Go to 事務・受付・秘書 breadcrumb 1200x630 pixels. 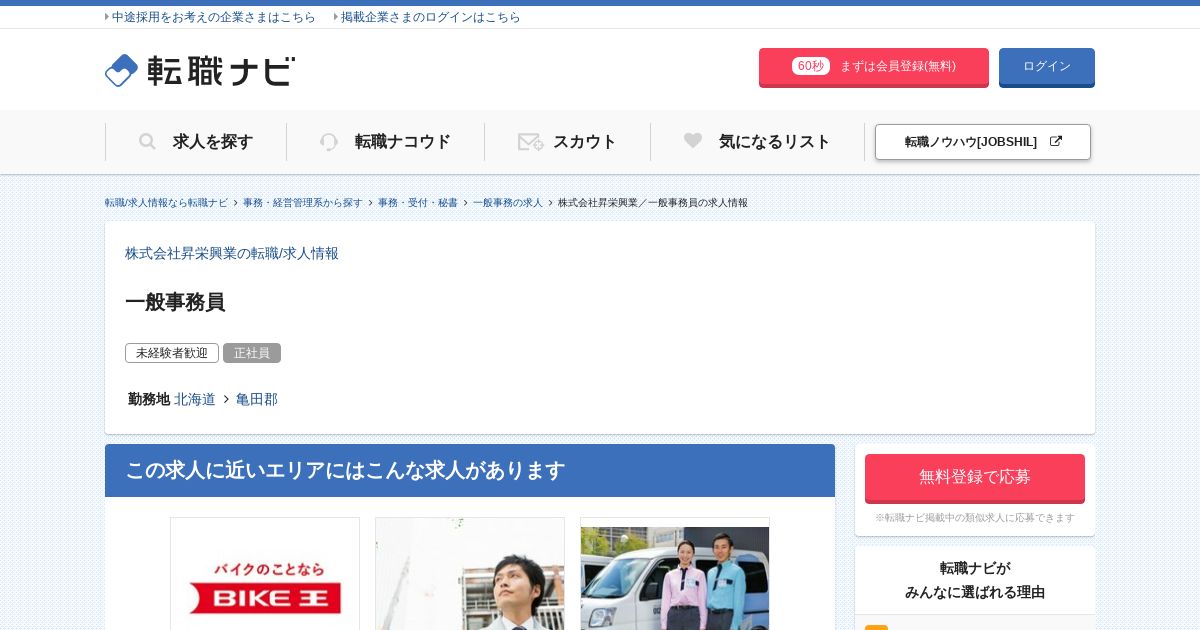coord(418,203)
